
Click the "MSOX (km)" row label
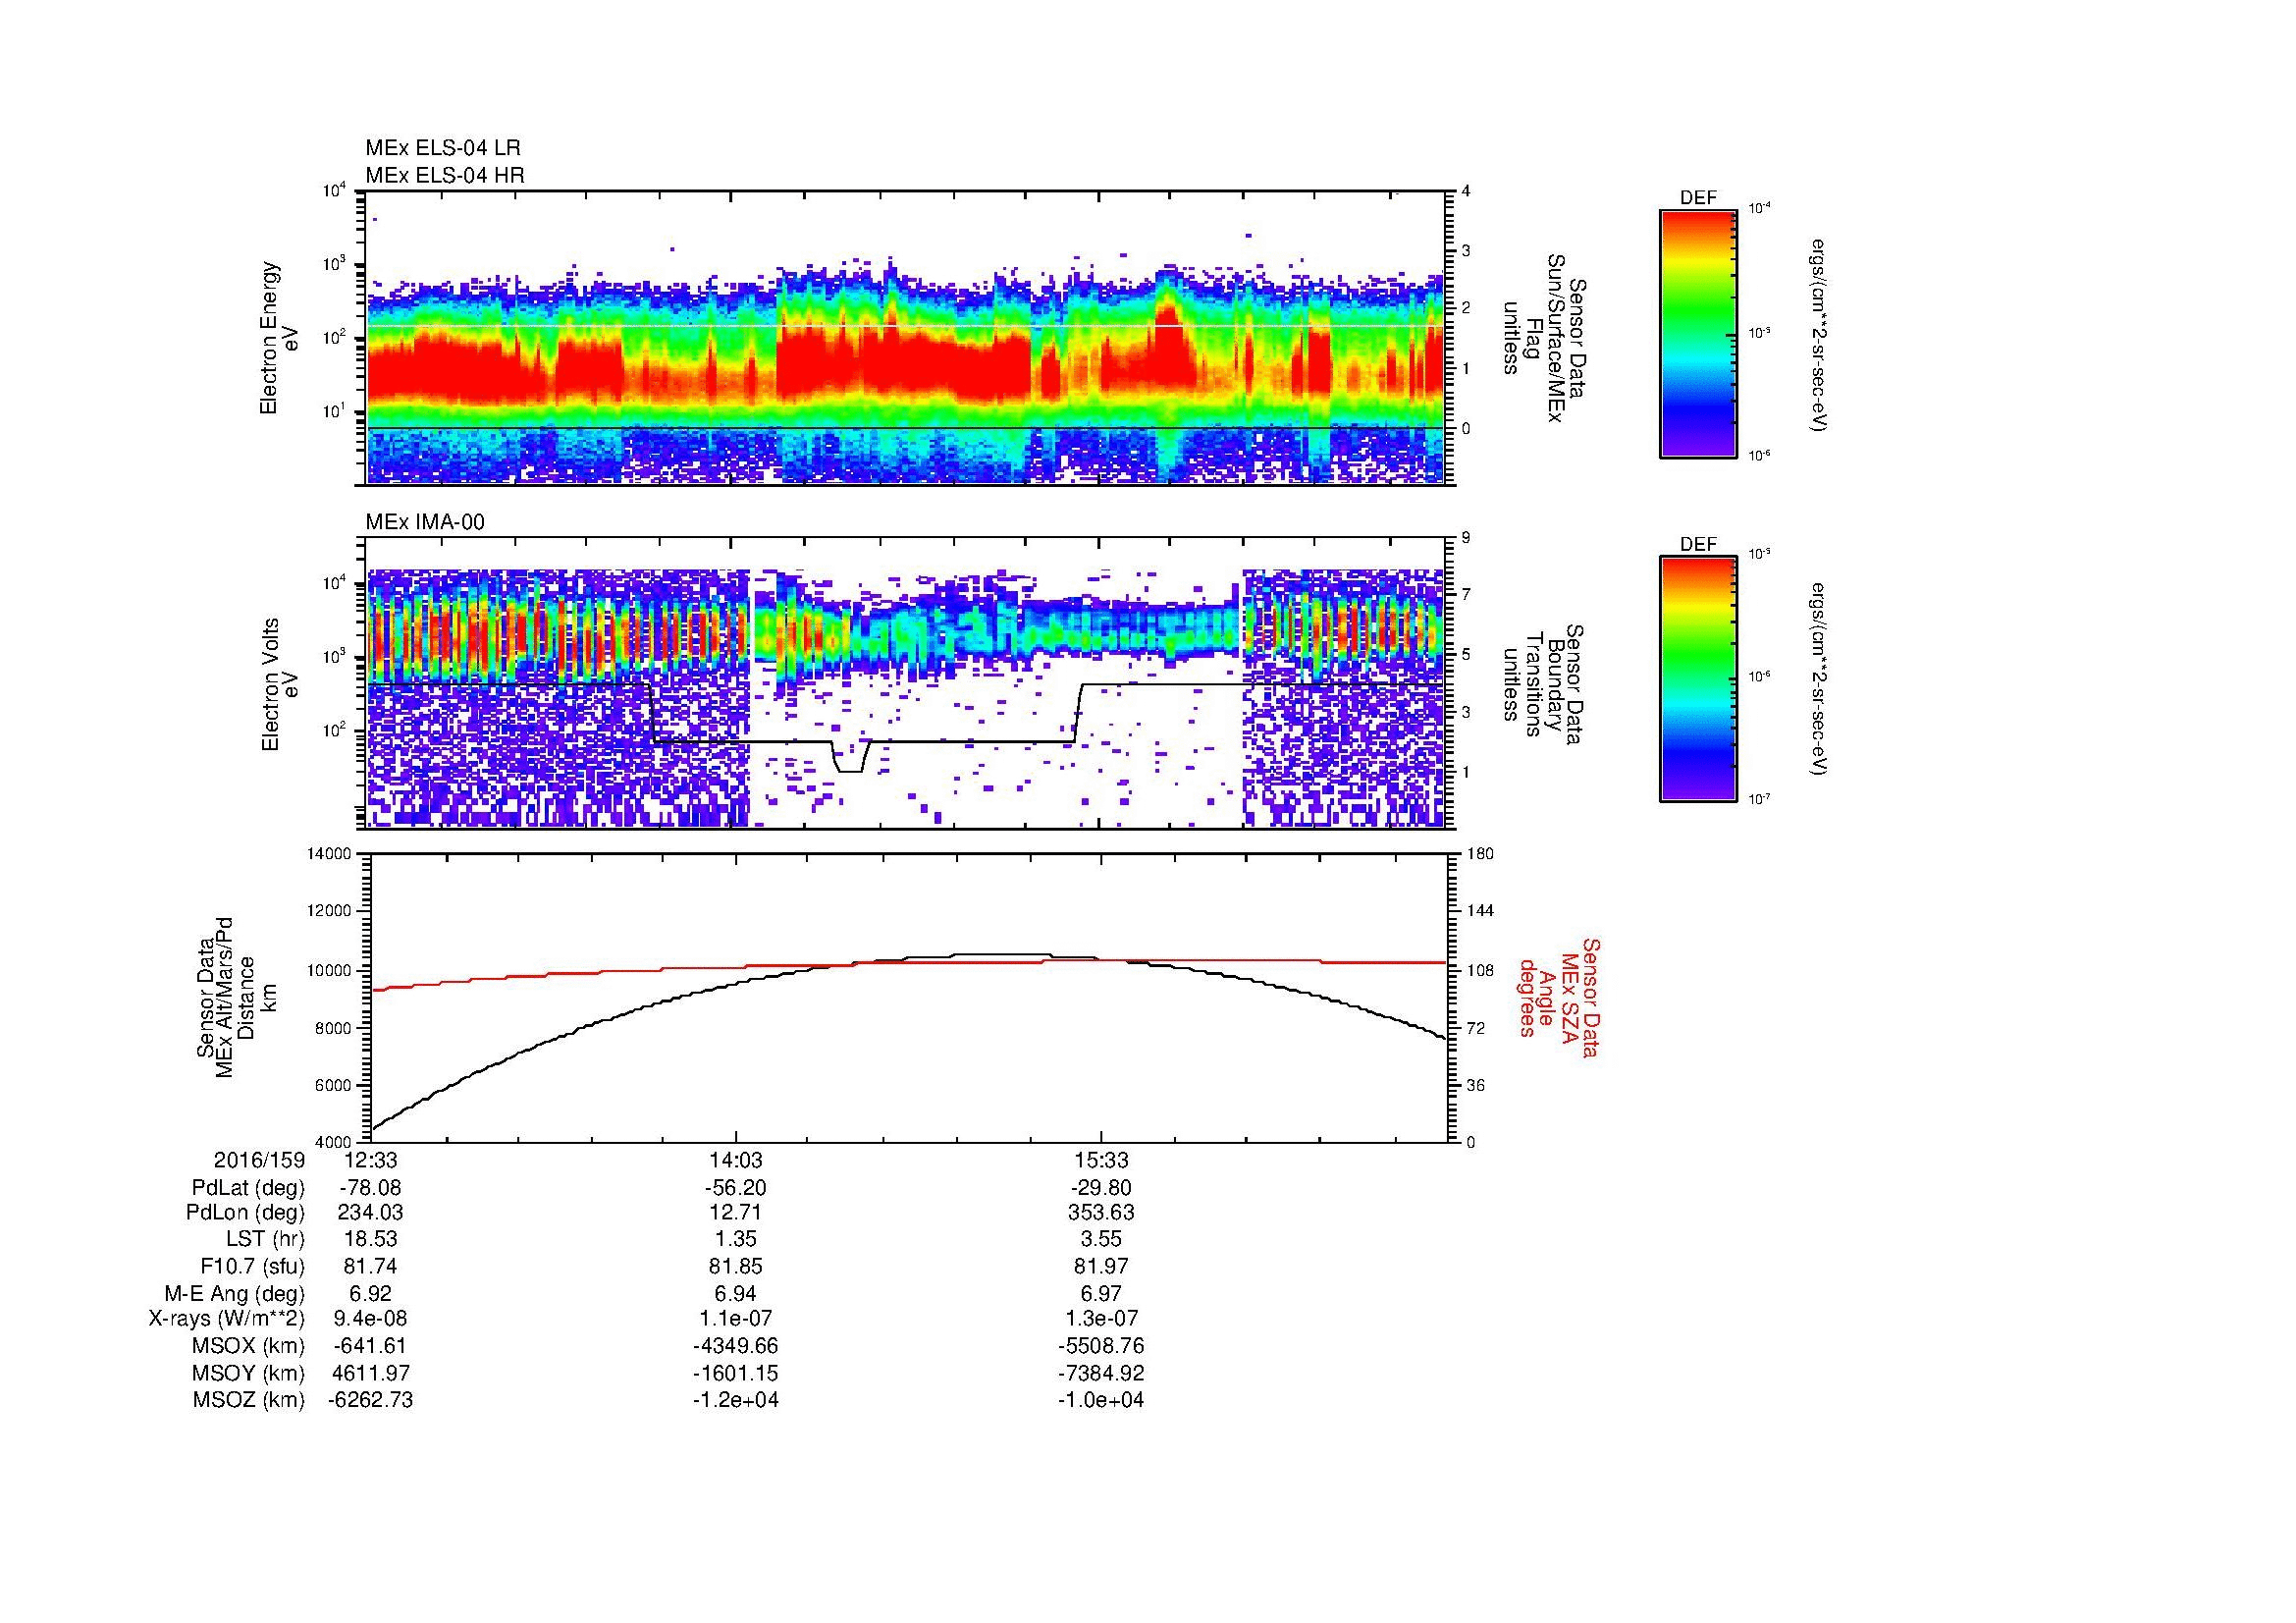[x=248, y=1346]
